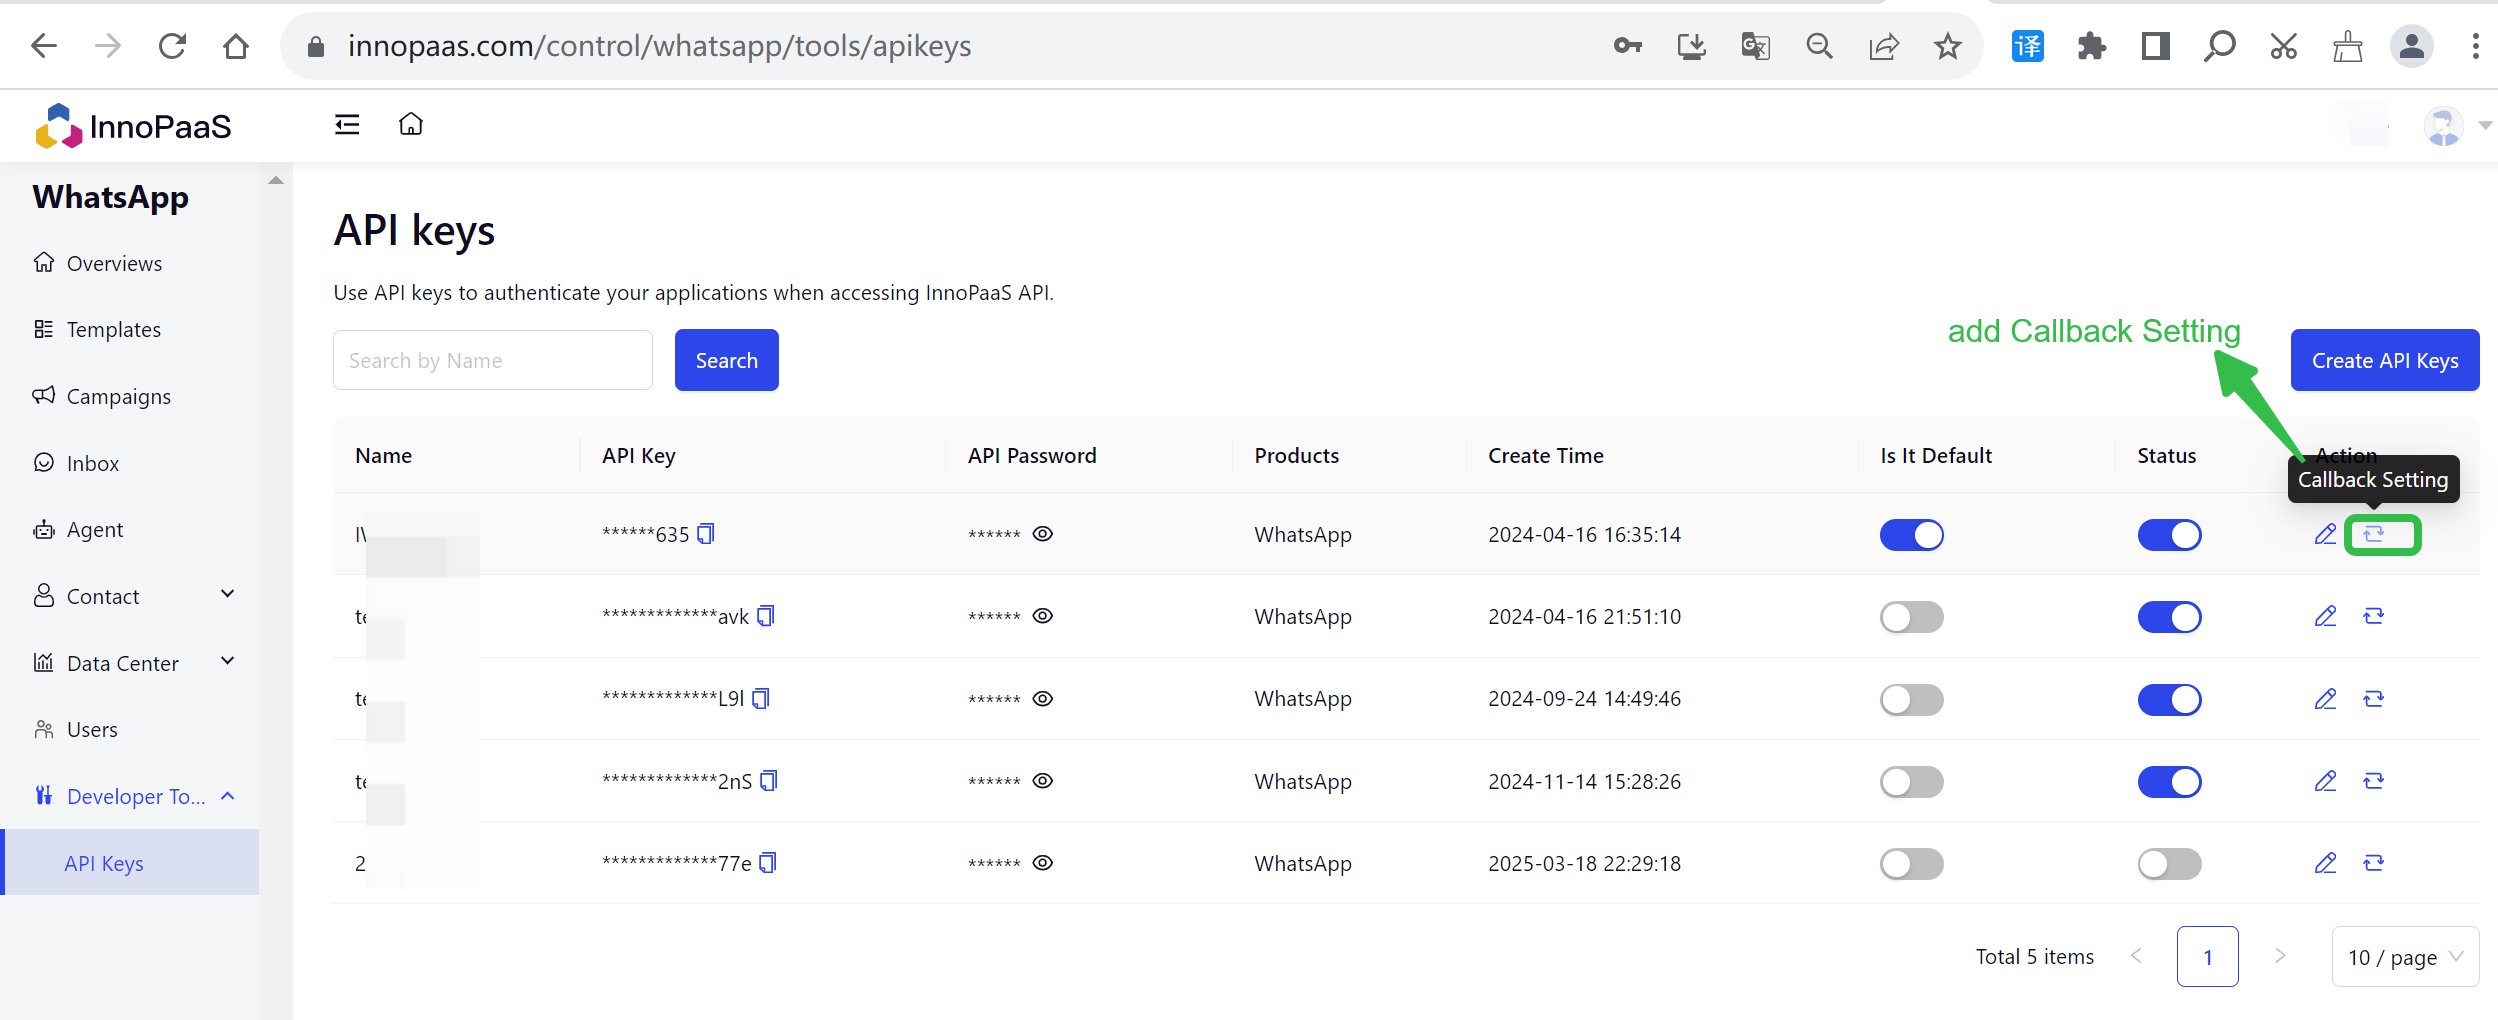
Task: Turn off Is It Default for key 635
Action: pyautogui.click(x=1912, y=535)
